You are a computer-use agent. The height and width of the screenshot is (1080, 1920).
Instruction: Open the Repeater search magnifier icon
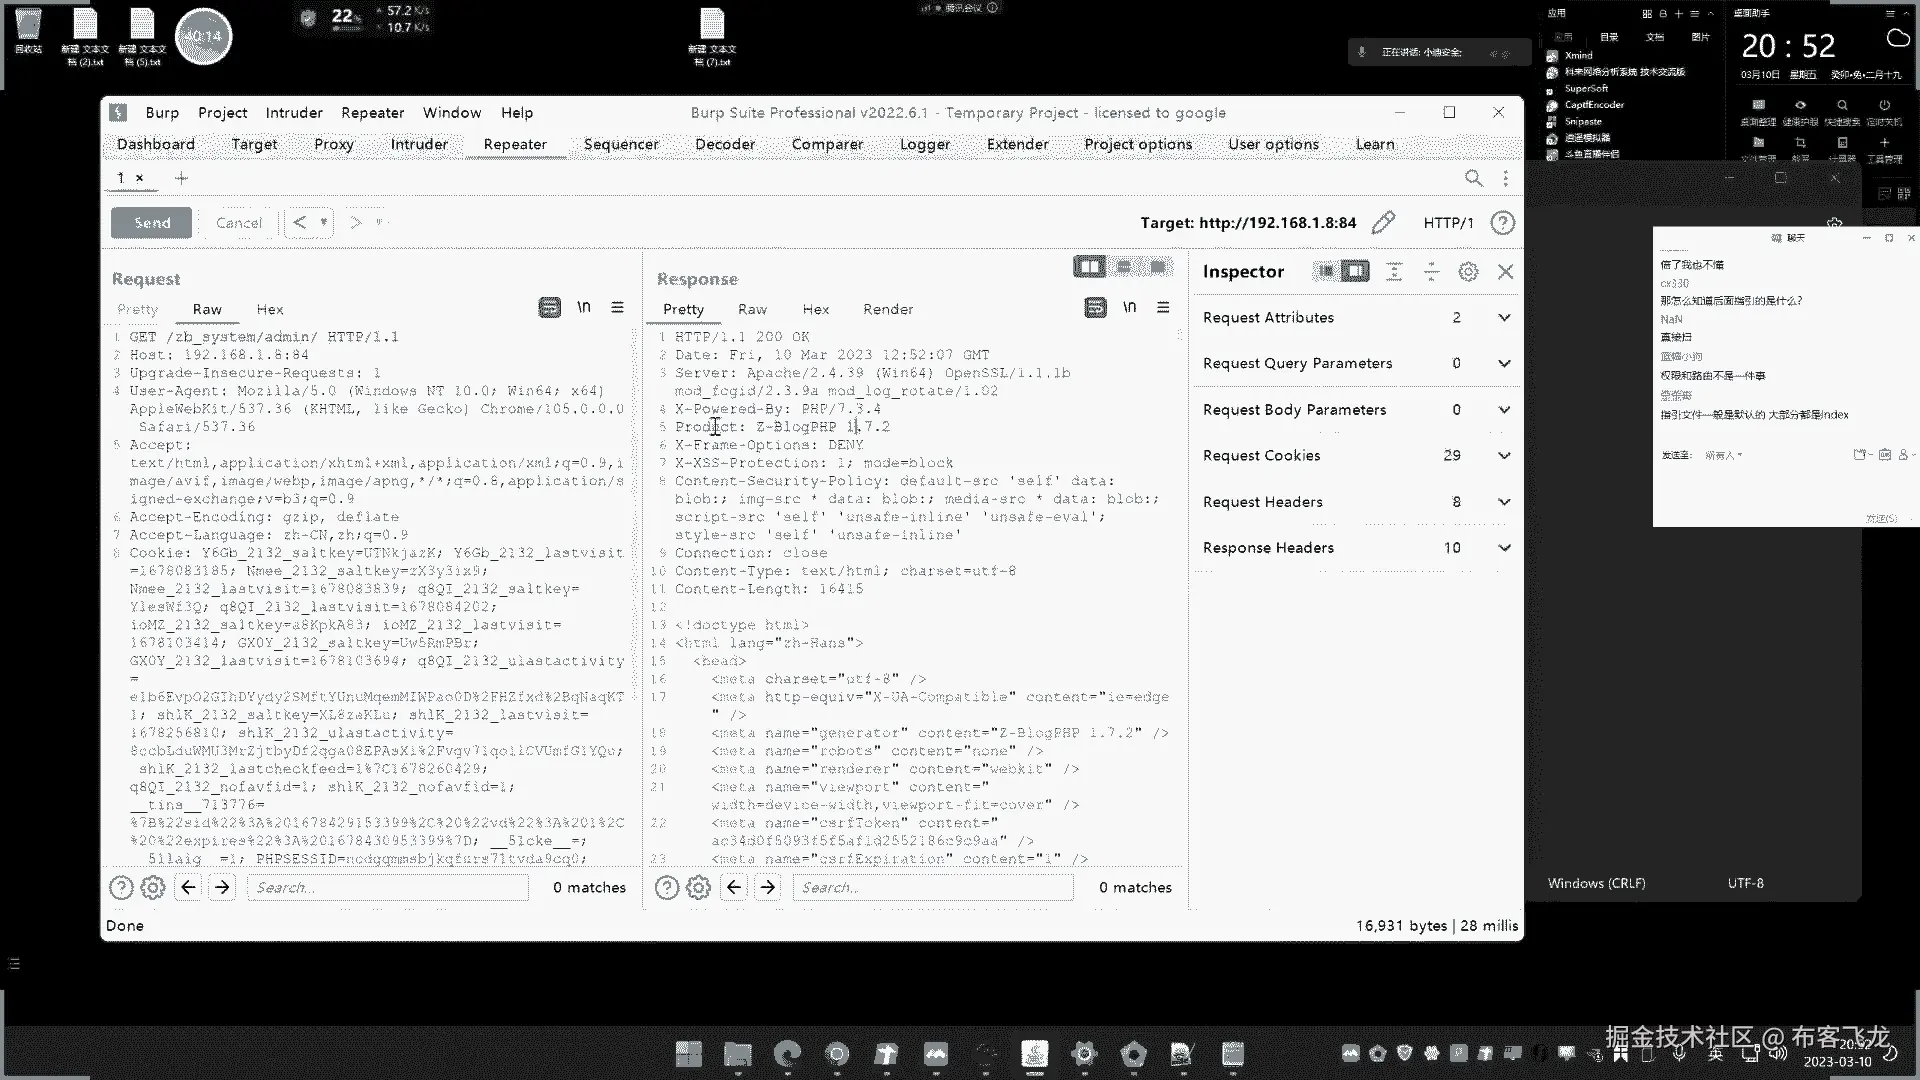(x=1473, y=178)
